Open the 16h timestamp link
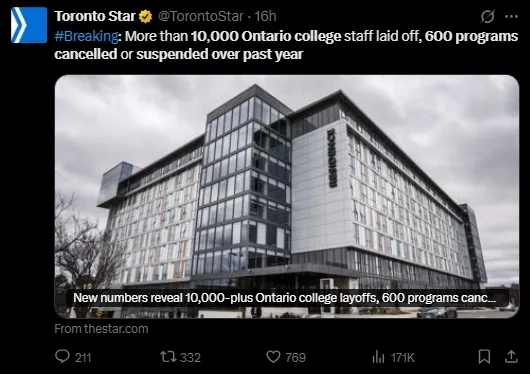 (x=265, y=16)
